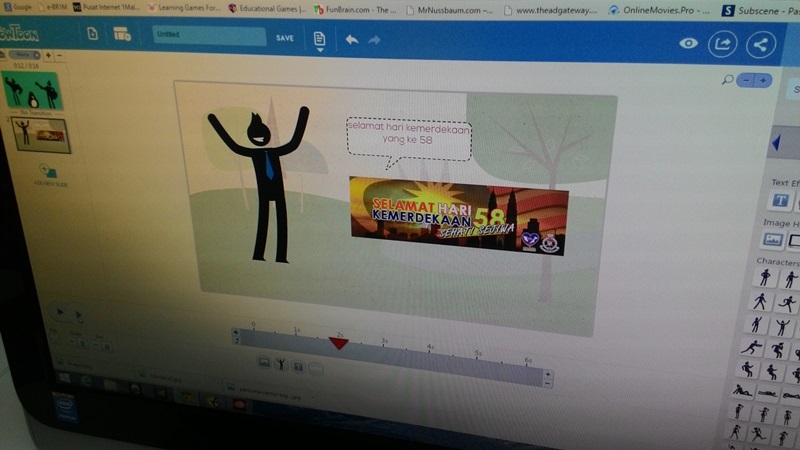Click Add New Slide button
The width and height of the screenshot is (800, 450).
pyautogui.click(x=47, y=173)
